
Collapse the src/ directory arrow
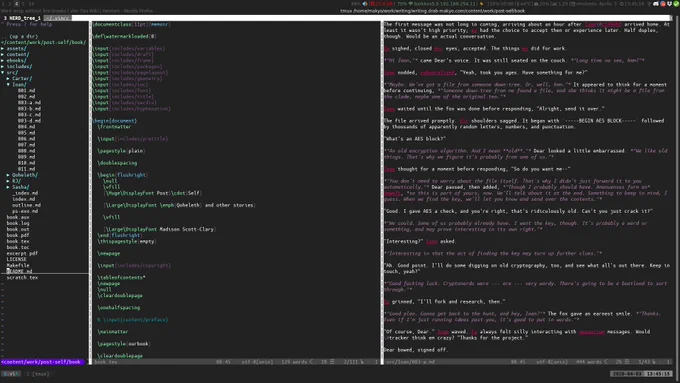tap(3, 73)
